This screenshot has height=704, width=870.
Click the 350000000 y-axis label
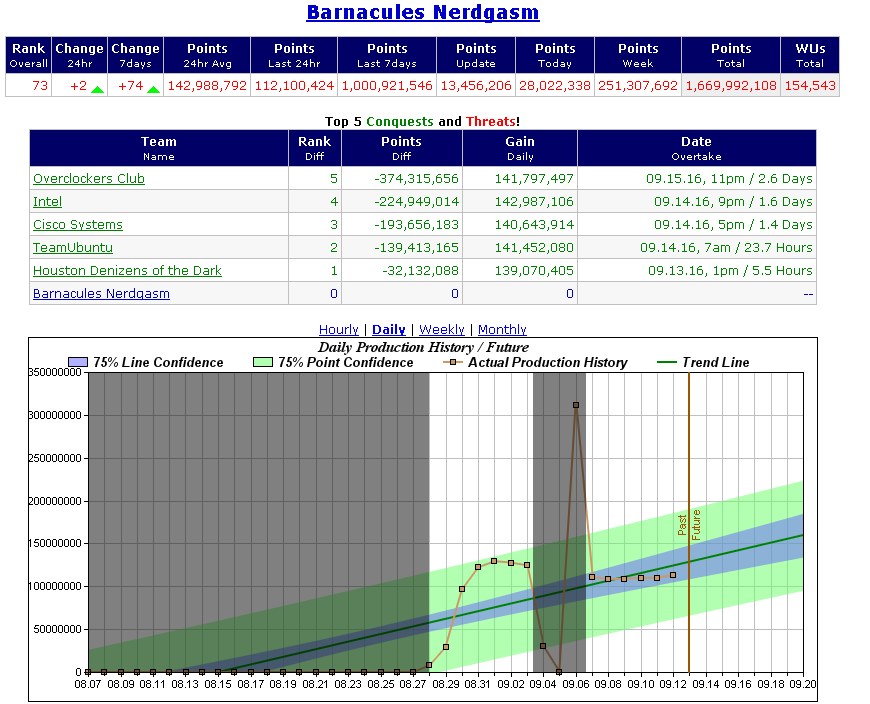point(55,372)
